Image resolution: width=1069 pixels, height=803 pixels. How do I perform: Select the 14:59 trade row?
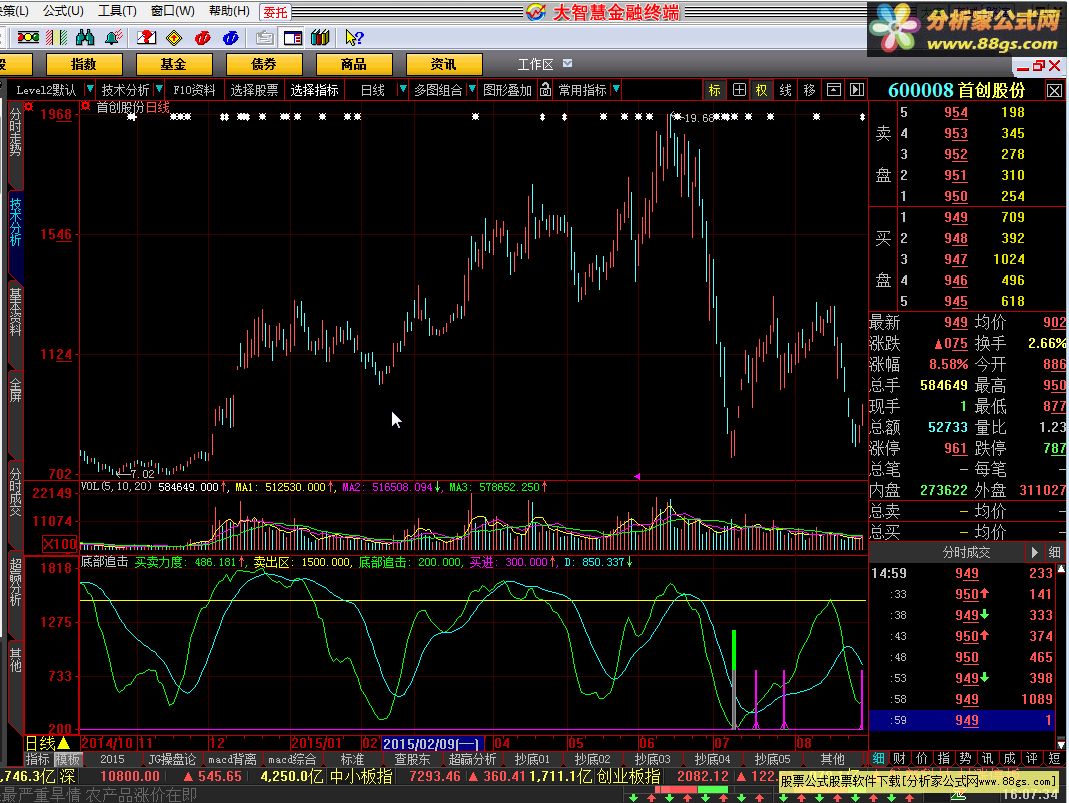click(963, 573)
